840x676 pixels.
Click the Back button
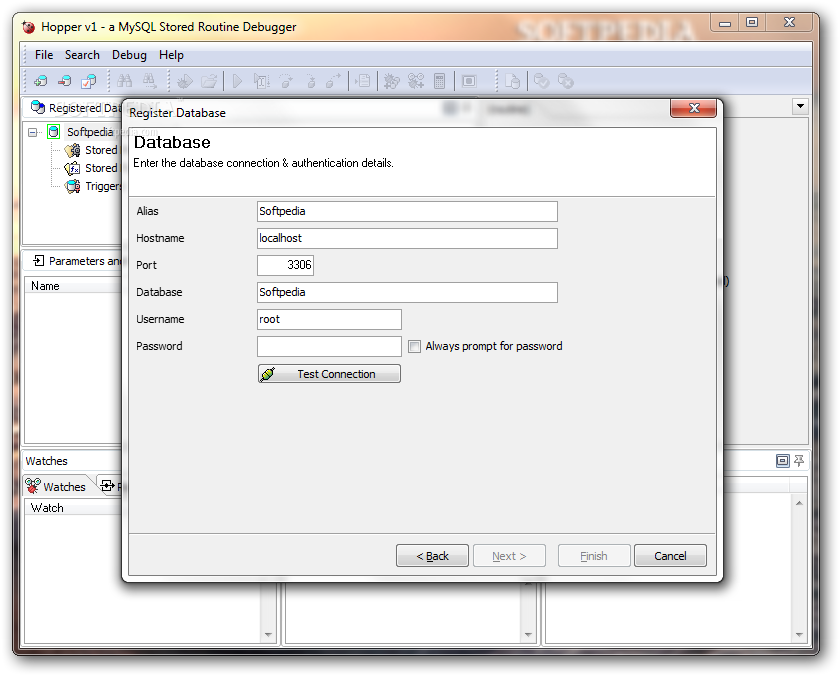pos(432,556)
